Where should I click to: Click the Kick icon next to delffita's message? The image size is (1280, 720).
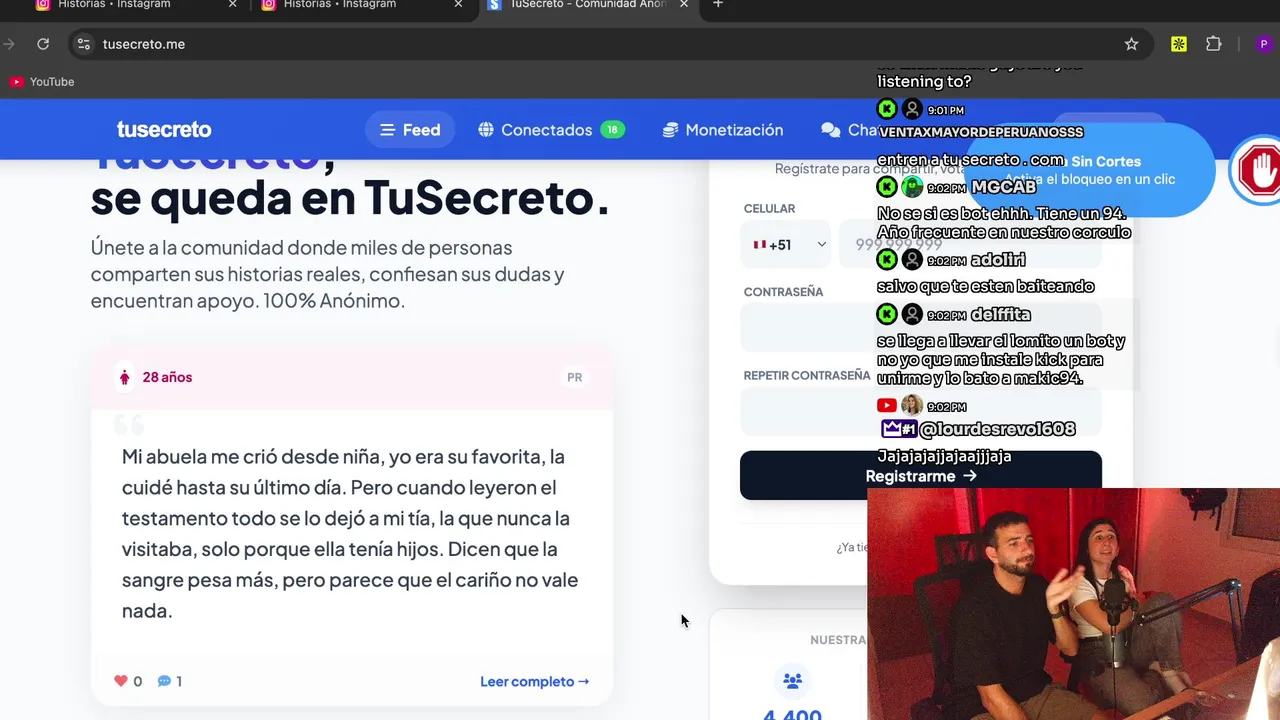coord(887,314)
